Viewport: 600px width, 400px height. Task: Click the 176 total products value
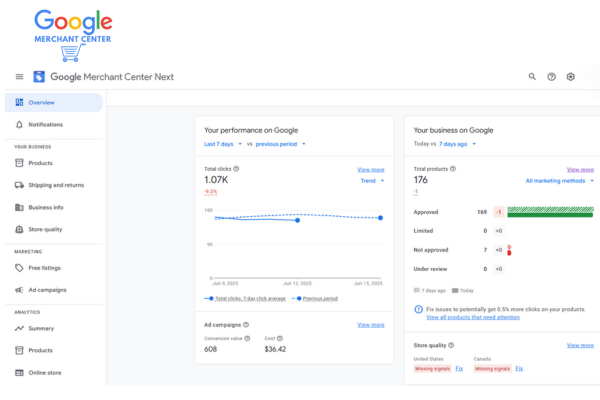421,180
